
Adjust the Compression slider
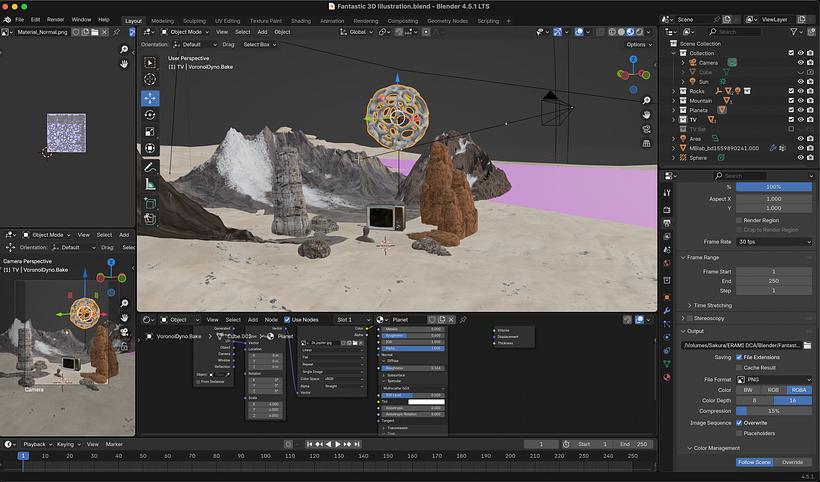(x=773, y=411)
